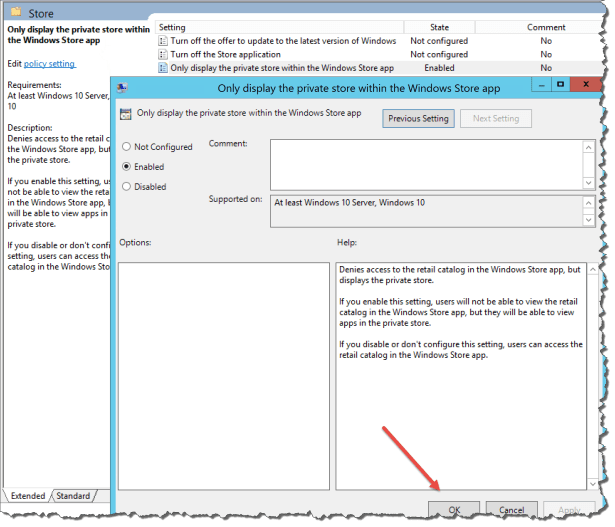Switch to the Standard tab

(x=73, y=496)
